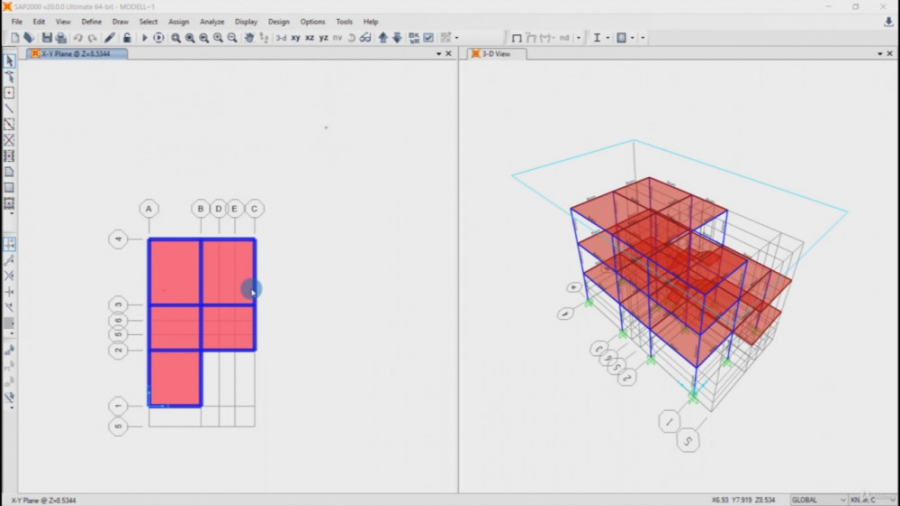Open the Design menu
Image resolution: width=900 pixels, height=506 pixels.
coord(279,22)
